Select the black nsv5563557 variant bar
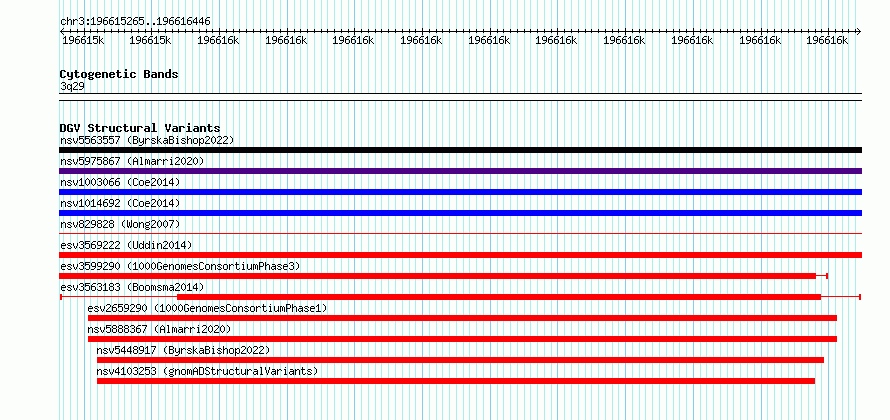Image resolution: width=890 pixels, height=420 pixels. pyautogui.click(x=460, y=150)
